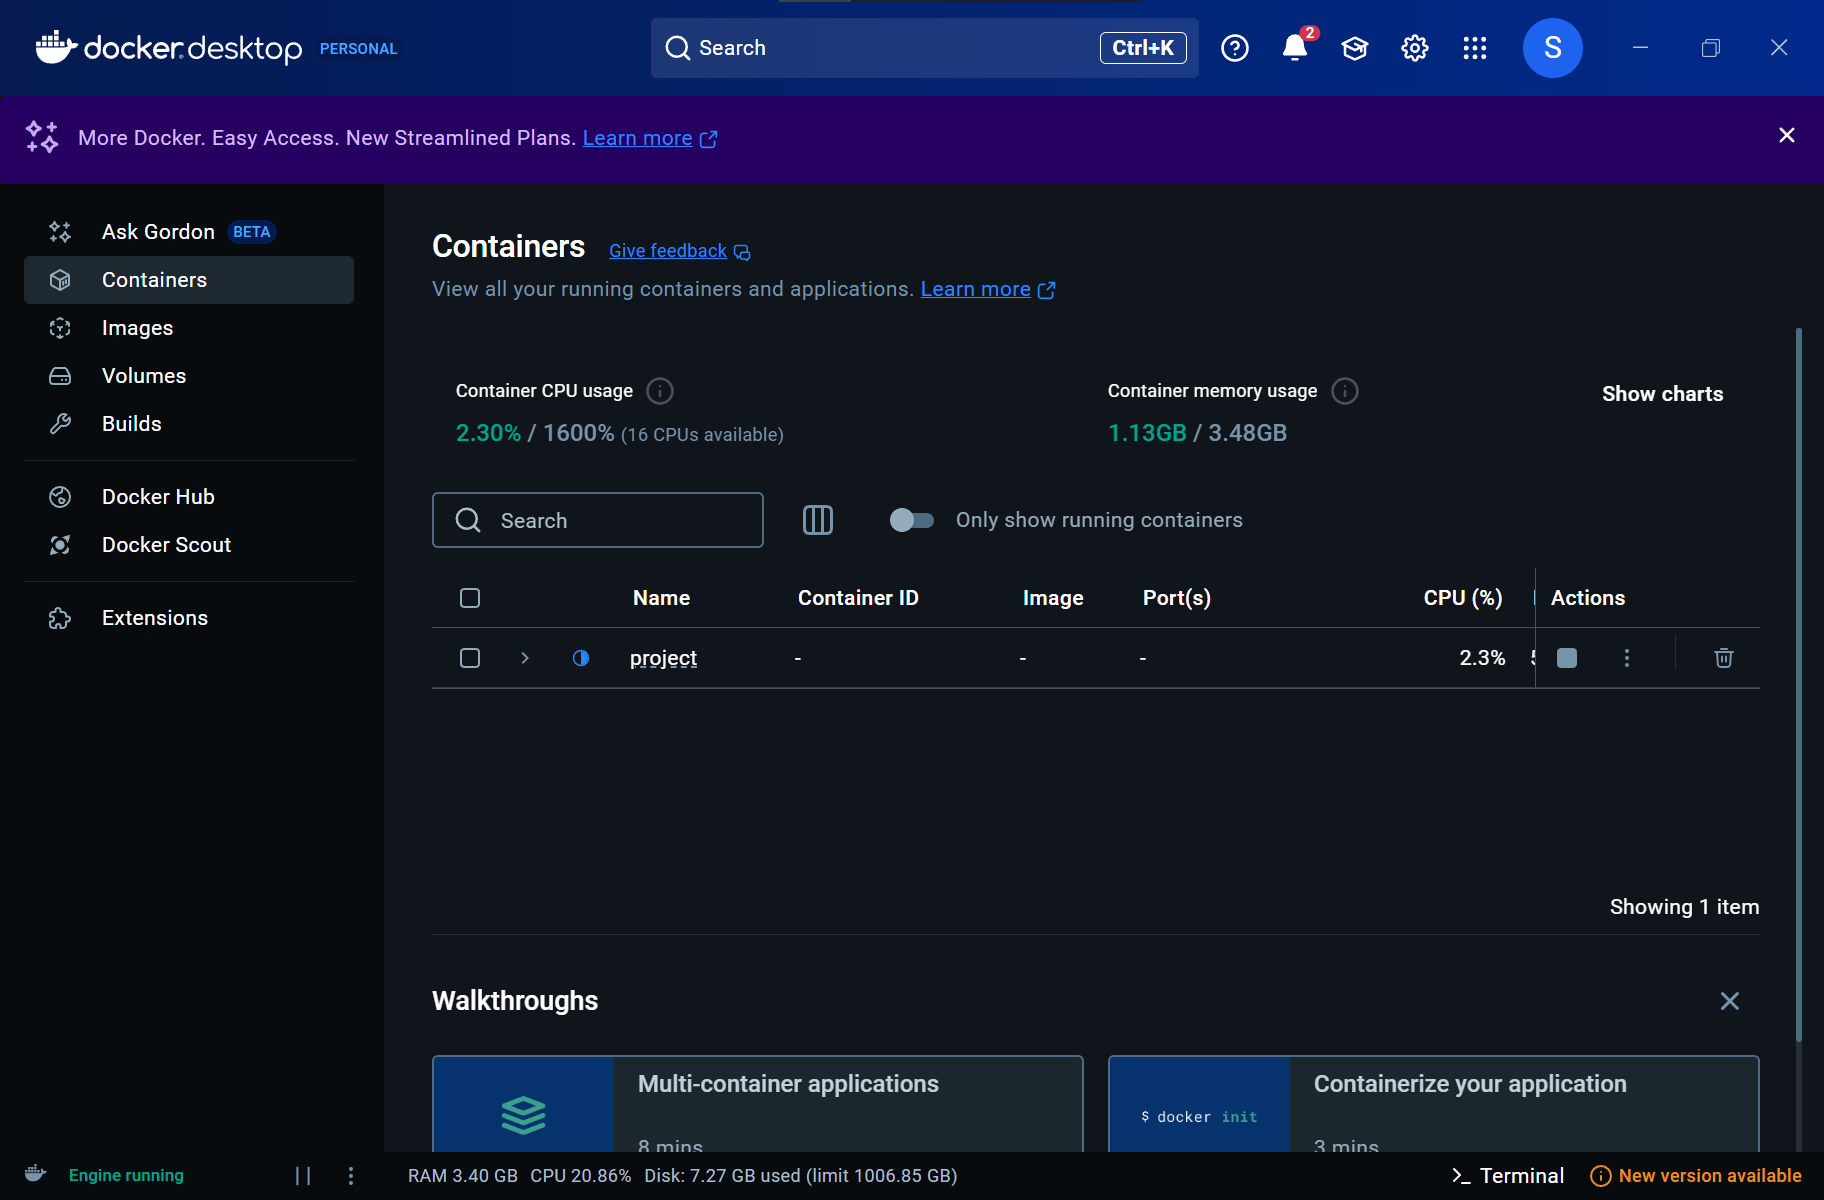Check the project row checkbox
The height and width of the screenshot is (1200, 1824).
[470, 658]
